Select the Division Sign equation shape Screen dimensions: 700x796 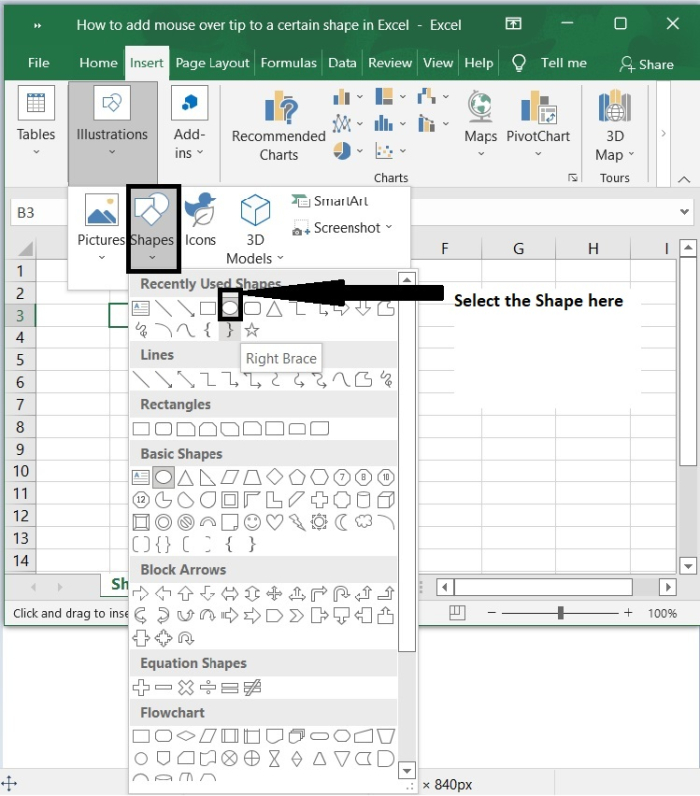pos(208,688)
